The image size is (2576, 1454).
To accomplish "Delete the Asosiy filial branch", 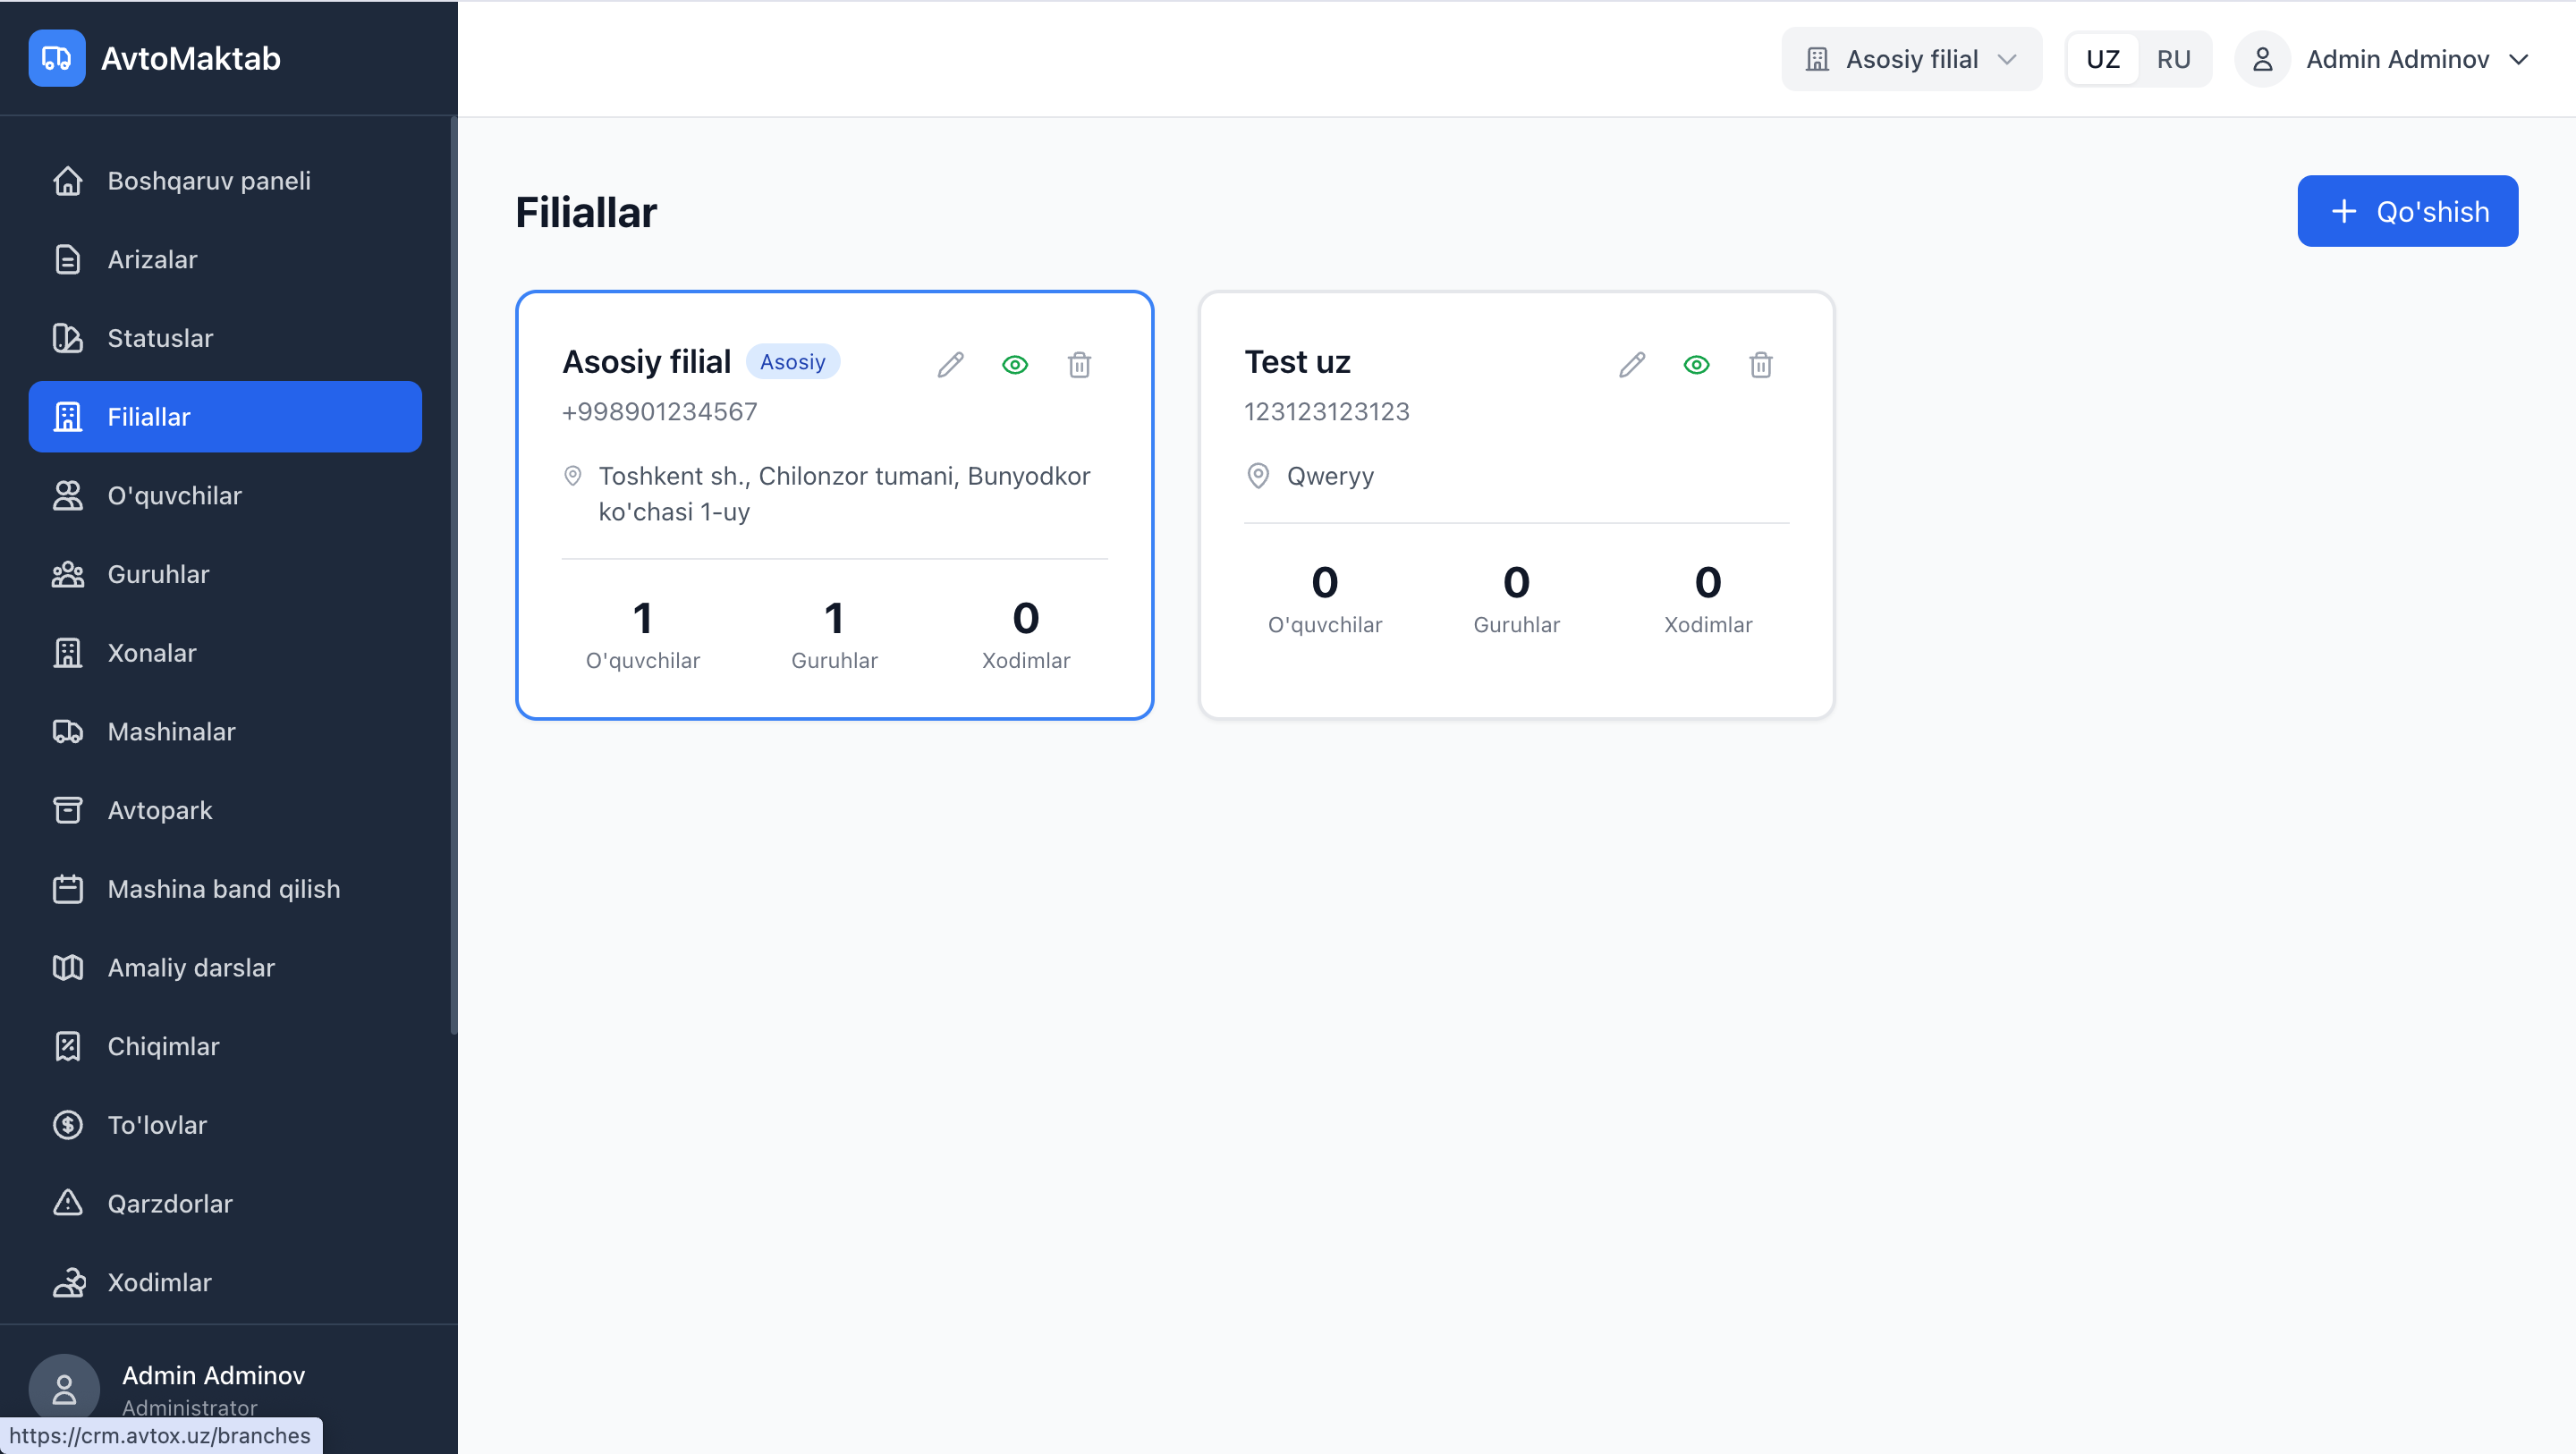I will tap(1079, 365).
